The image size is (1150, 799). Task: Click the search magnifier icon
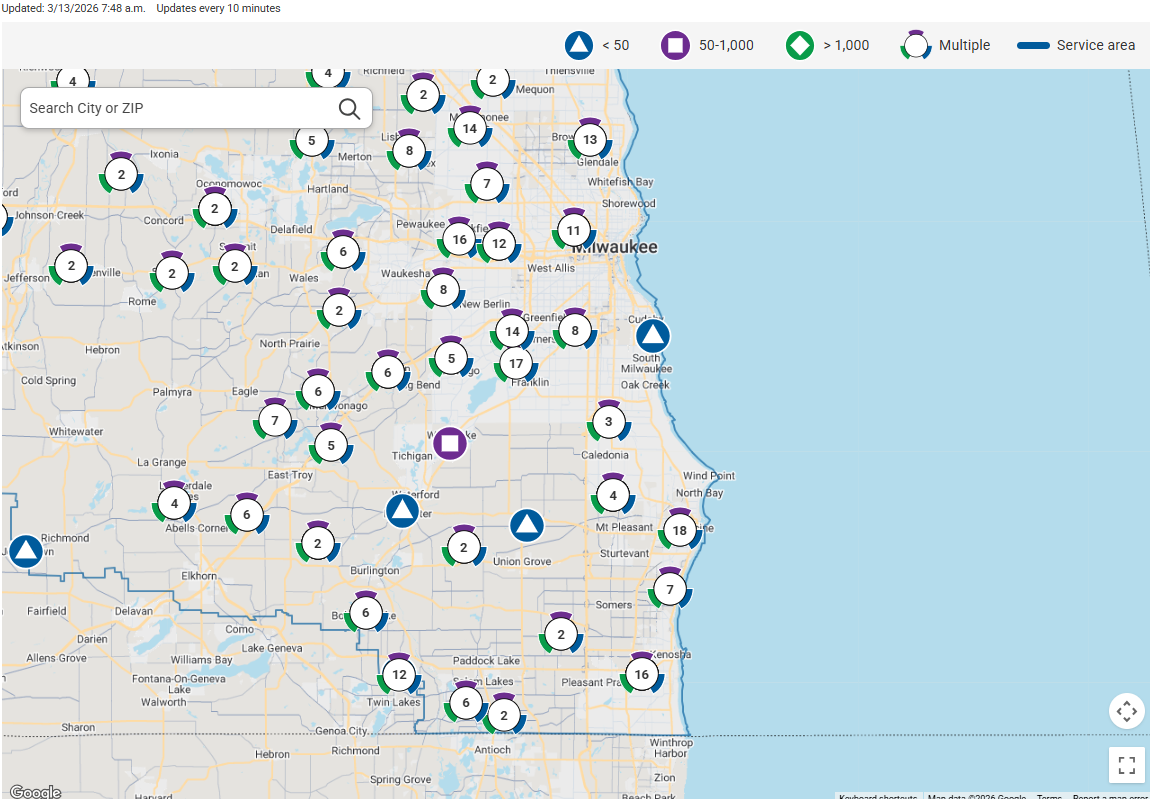[x=348, y=108]
